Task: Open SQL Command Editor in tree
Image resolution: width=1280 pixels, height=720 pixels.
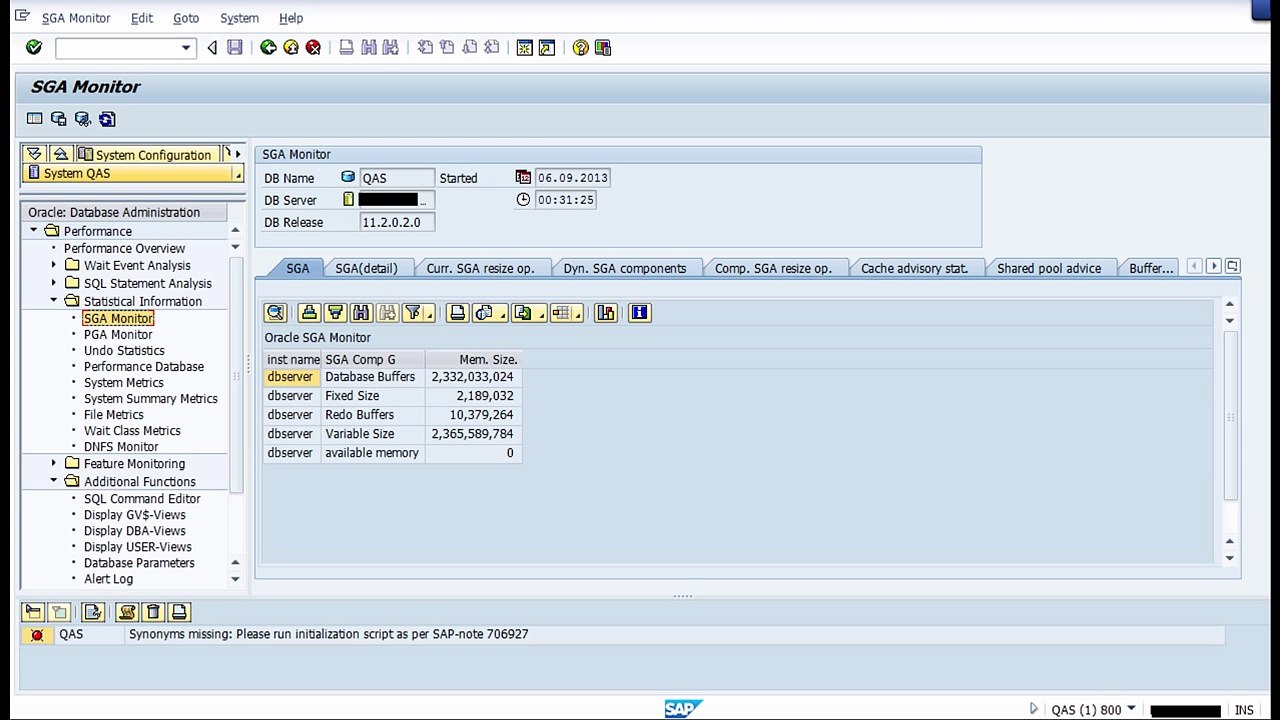Action: coord(142,498)
